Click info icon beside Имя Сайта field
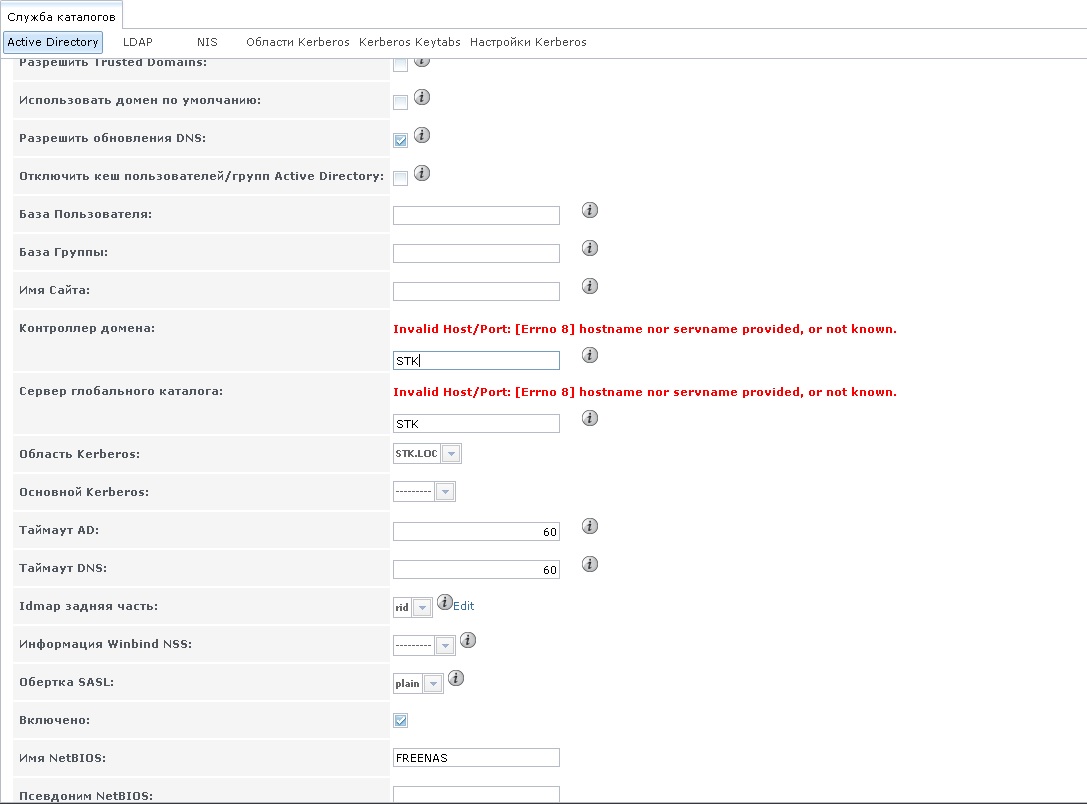Viewport: 1087px width, 804px height. (590, 286)
